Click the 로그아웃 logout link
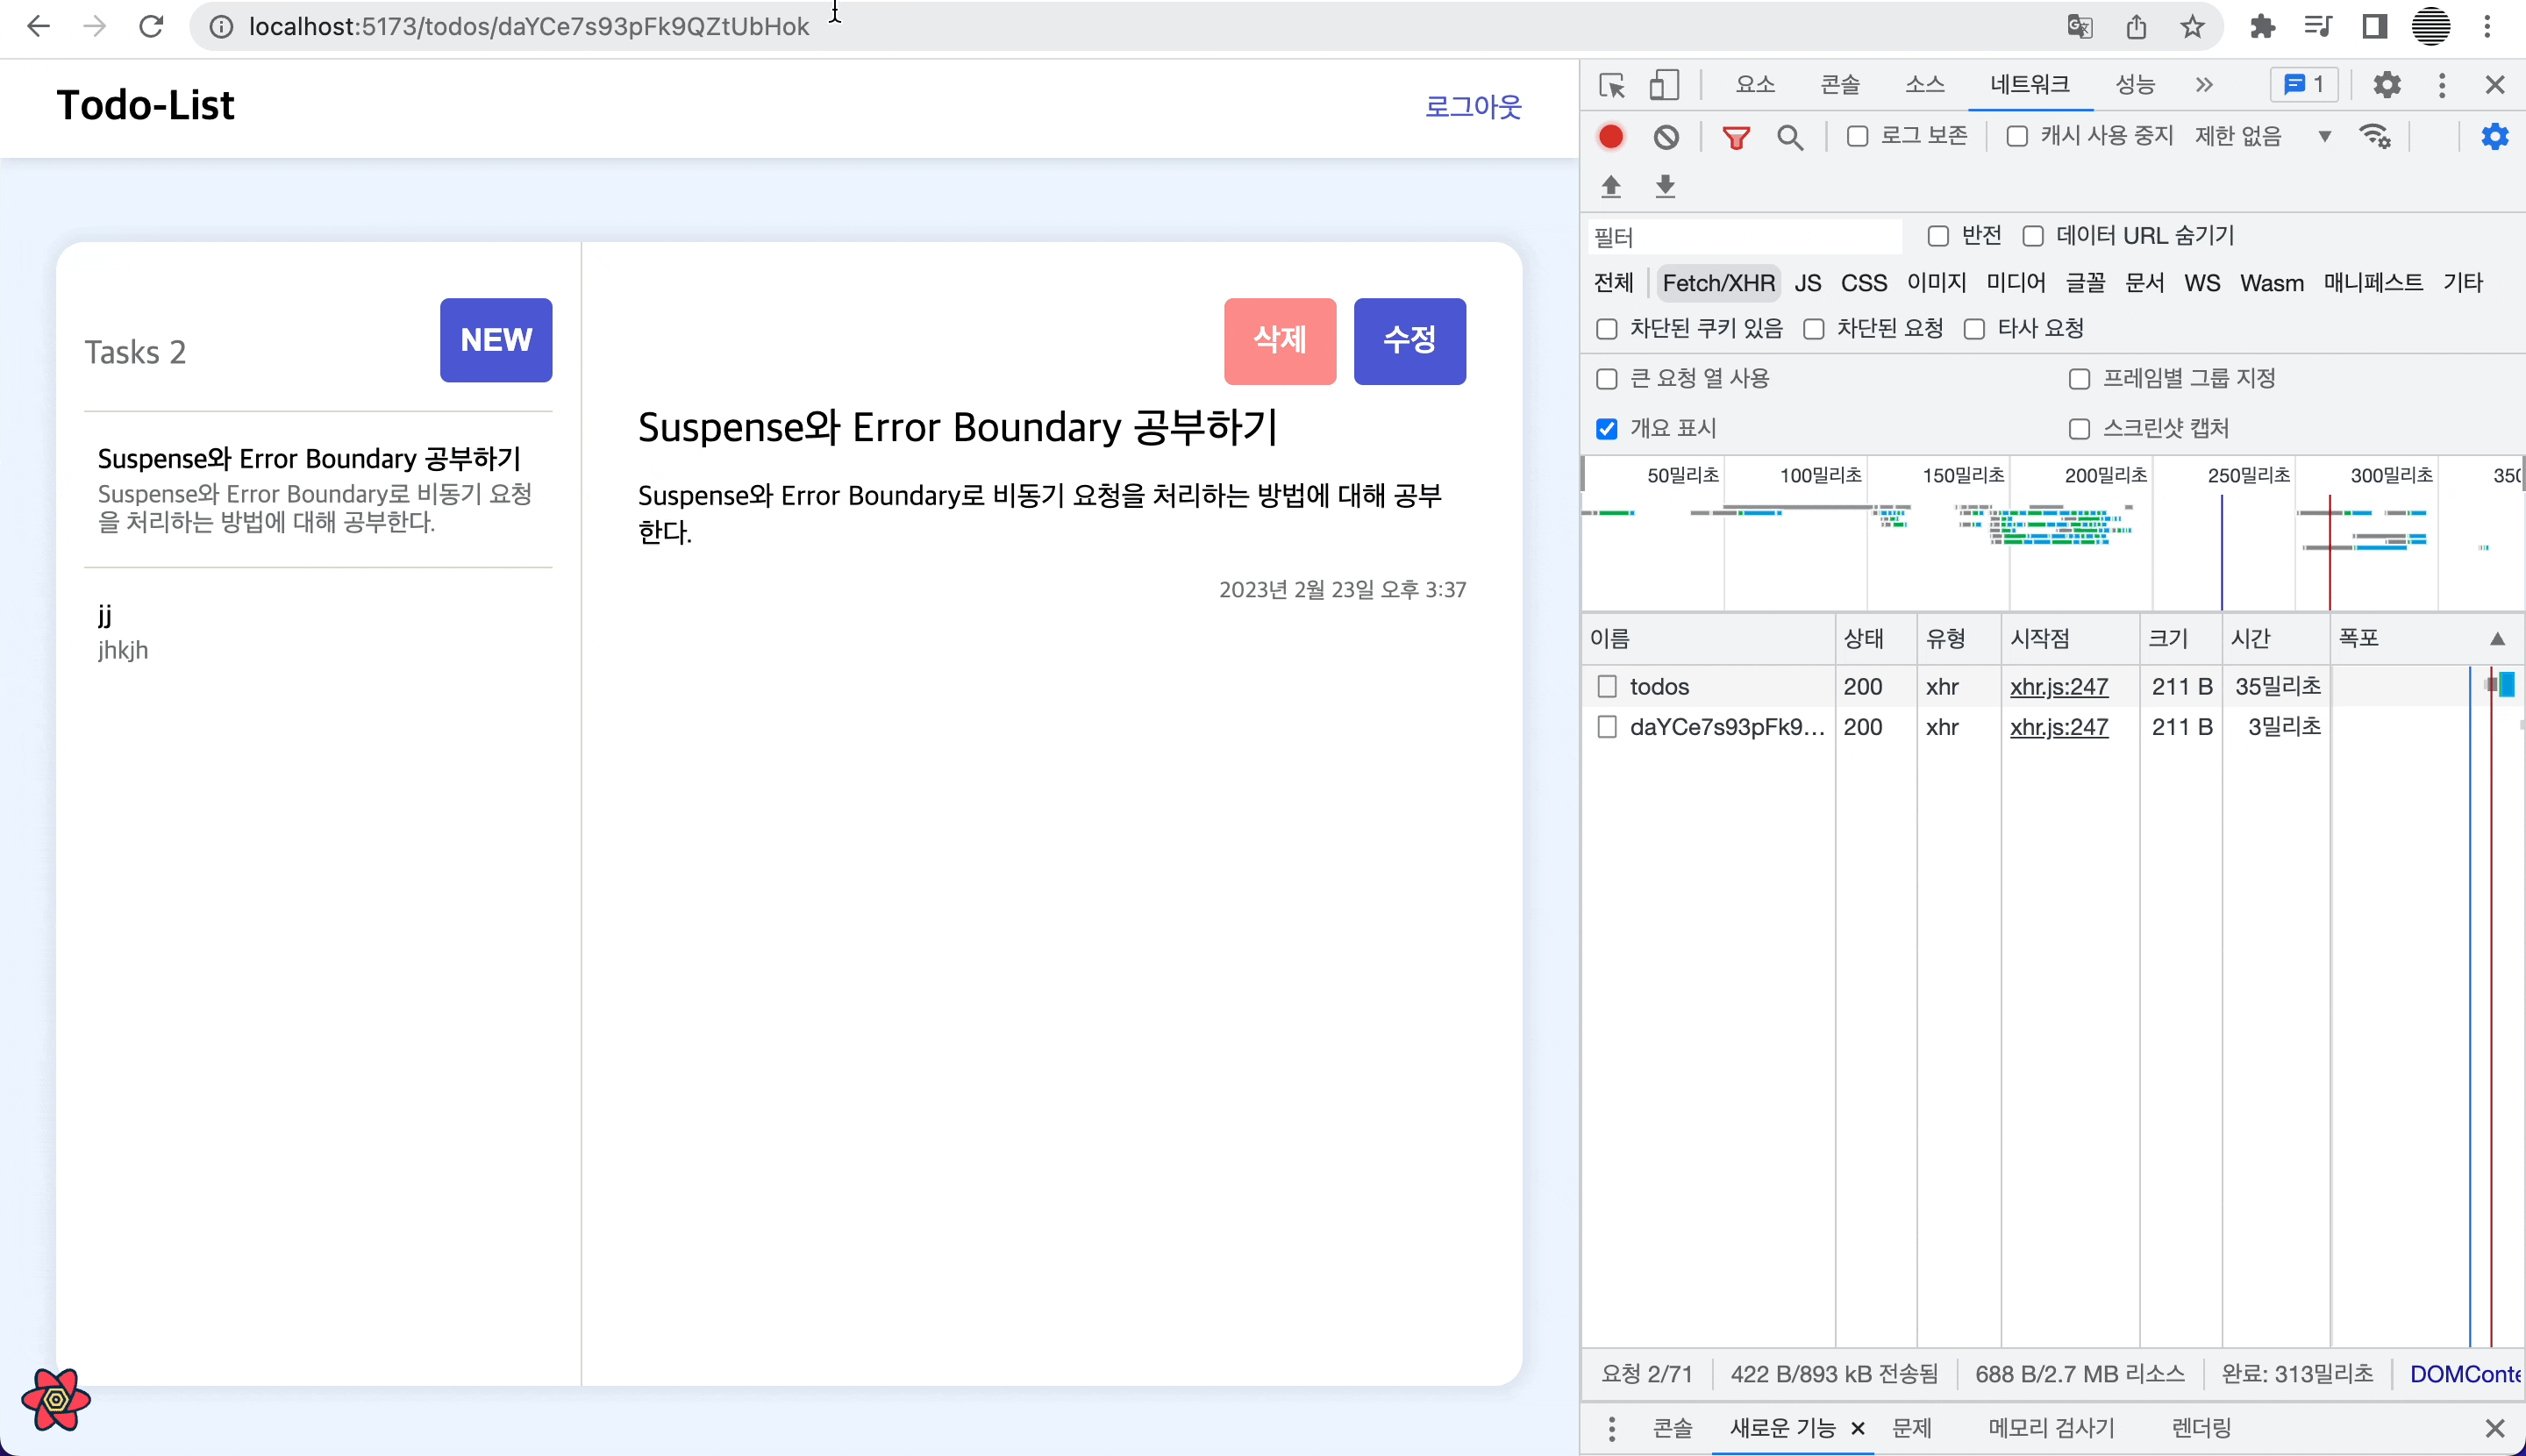The height and width of the screenshot is (1456, 2526). tap(1473, 106)
